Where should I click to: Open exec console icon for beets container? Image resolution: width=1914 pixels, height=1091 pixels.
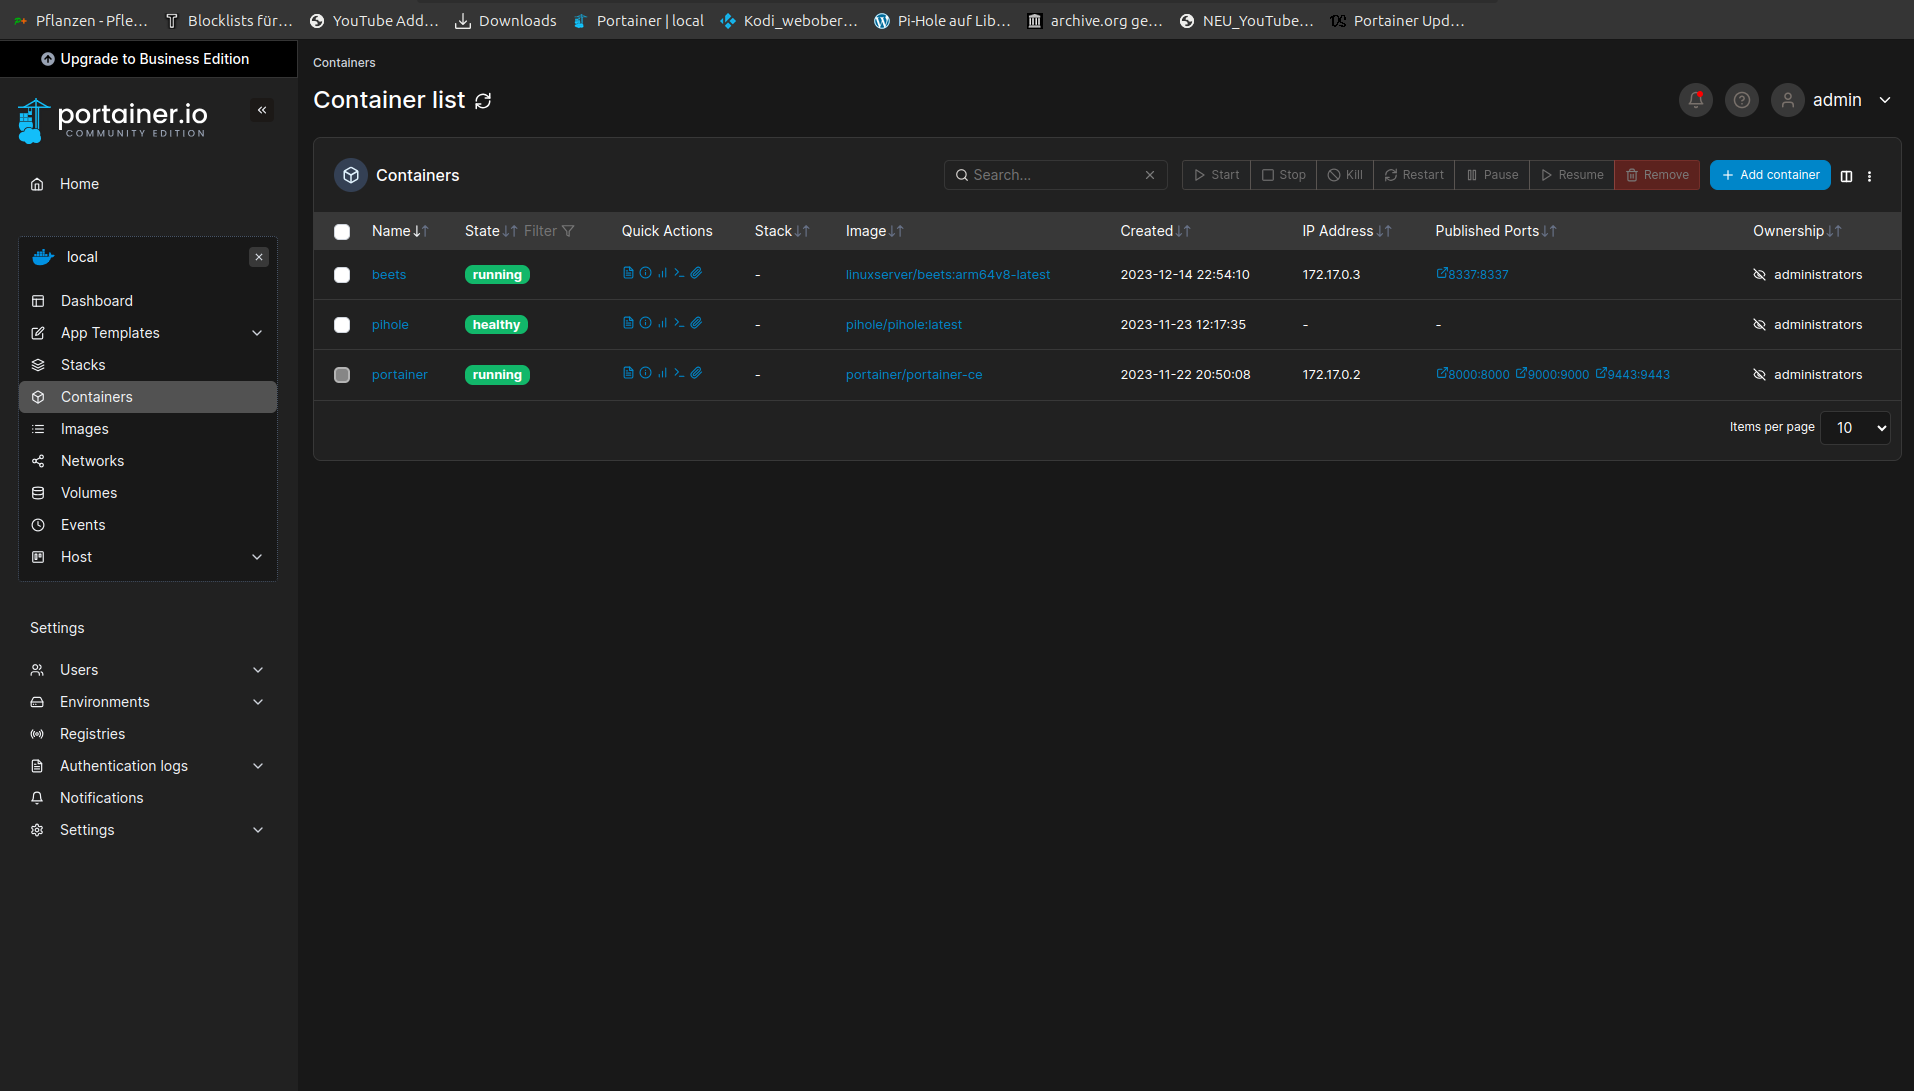click(x=679, y=273)
